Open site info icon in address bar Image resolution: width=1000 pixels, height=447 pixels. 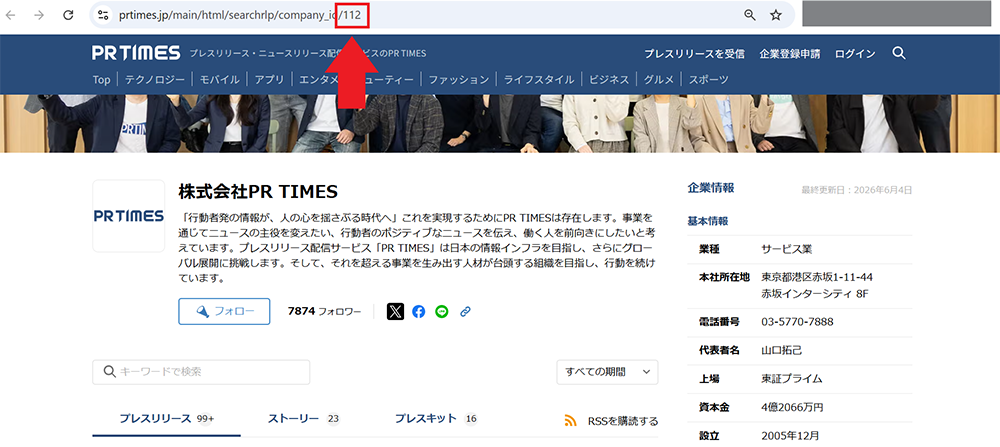point(103,15)
